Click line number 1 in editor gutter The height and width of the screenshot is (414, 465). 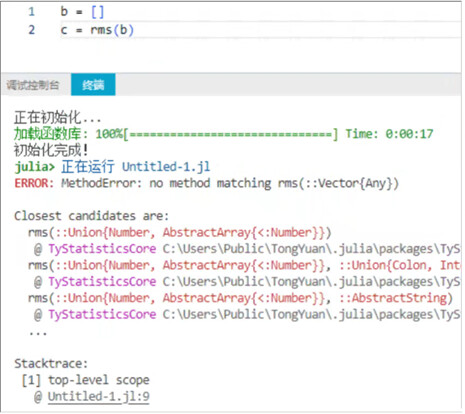click(x=31, y=12)
